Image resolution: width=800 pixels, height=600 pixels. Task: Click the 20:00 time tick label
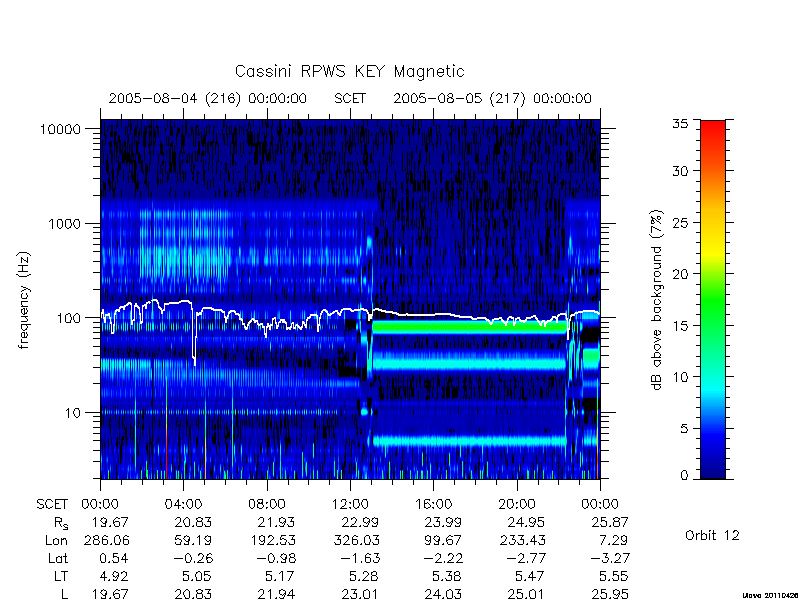coord(517,505)
